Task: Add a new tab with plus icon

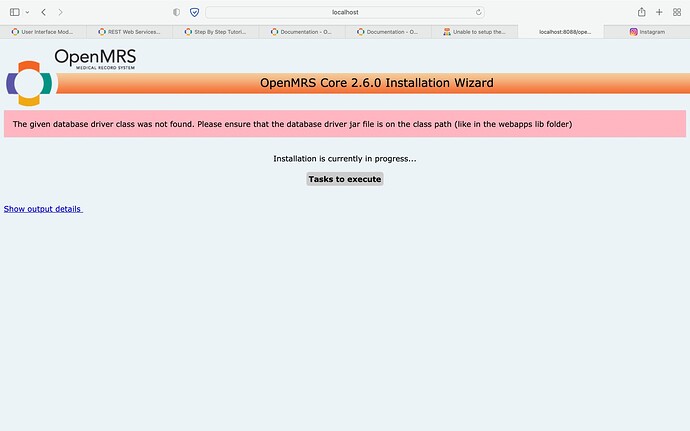Action: coord(659,12)
